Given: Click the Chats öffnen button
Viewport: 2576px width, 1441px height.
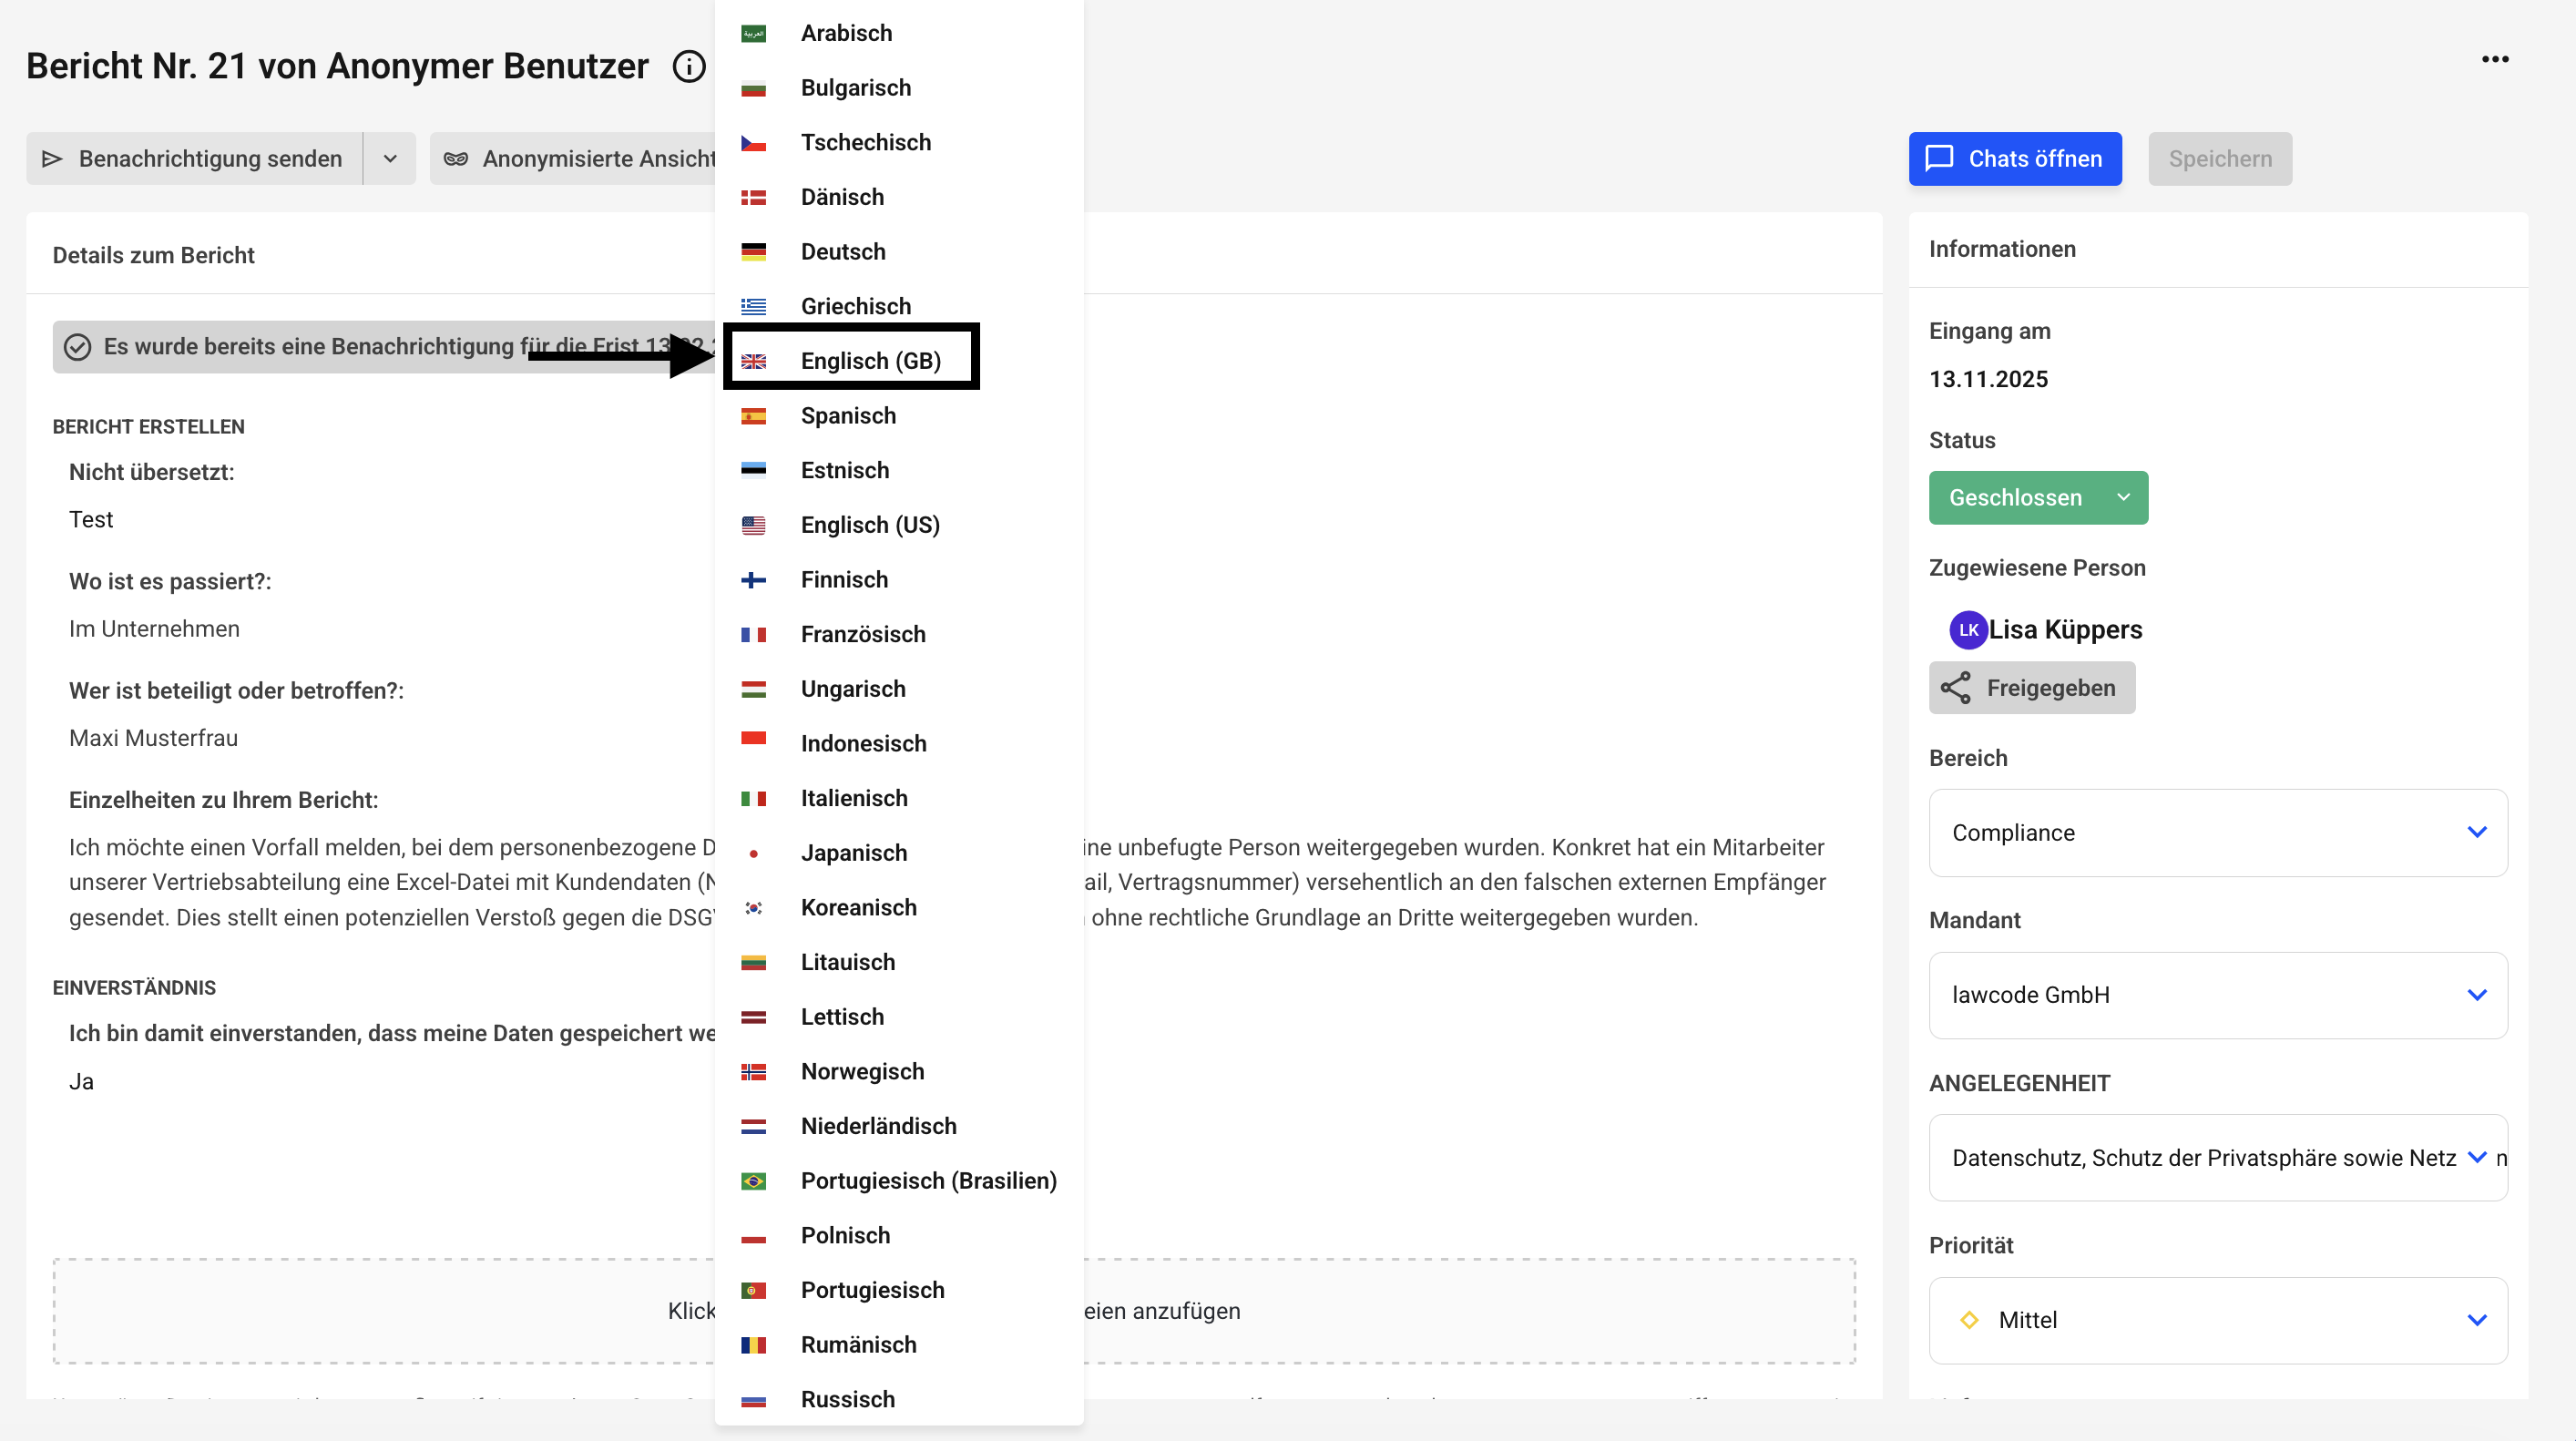Looking at the screenshot, I should (2014, 159).
